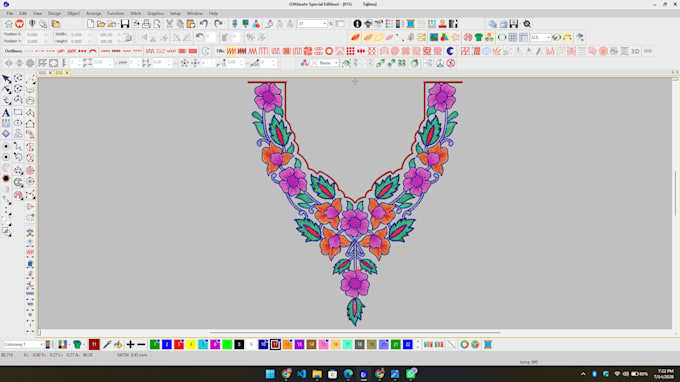The height and width of the screenshot is (382, 680).
Task: Toggle the hoop display icon
Action: (502, 37)
